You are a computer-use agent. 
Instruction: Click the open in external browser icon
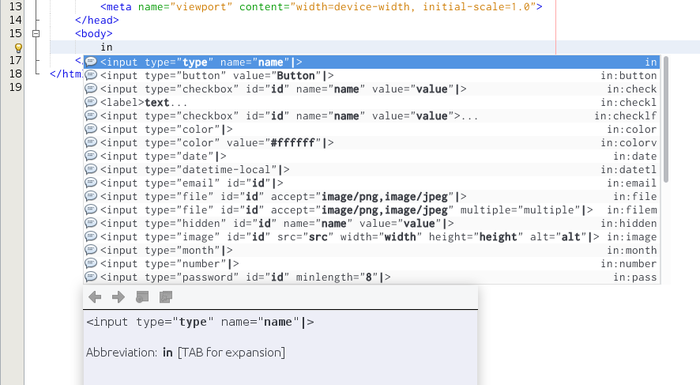coord(142,297)
